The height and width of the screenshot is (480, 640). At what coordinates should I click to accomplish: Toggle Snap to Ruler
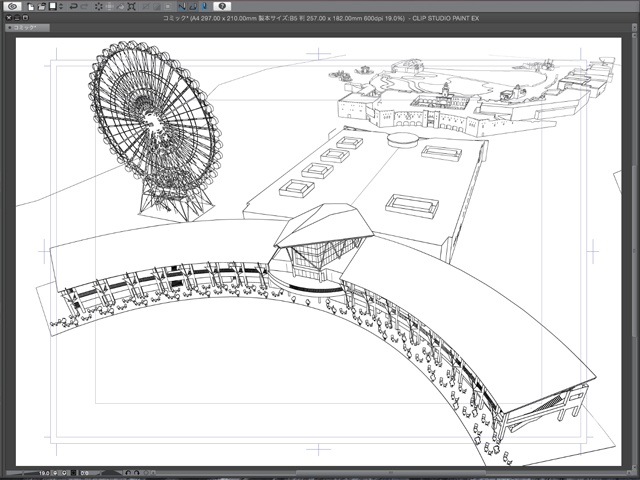[182, 7]
